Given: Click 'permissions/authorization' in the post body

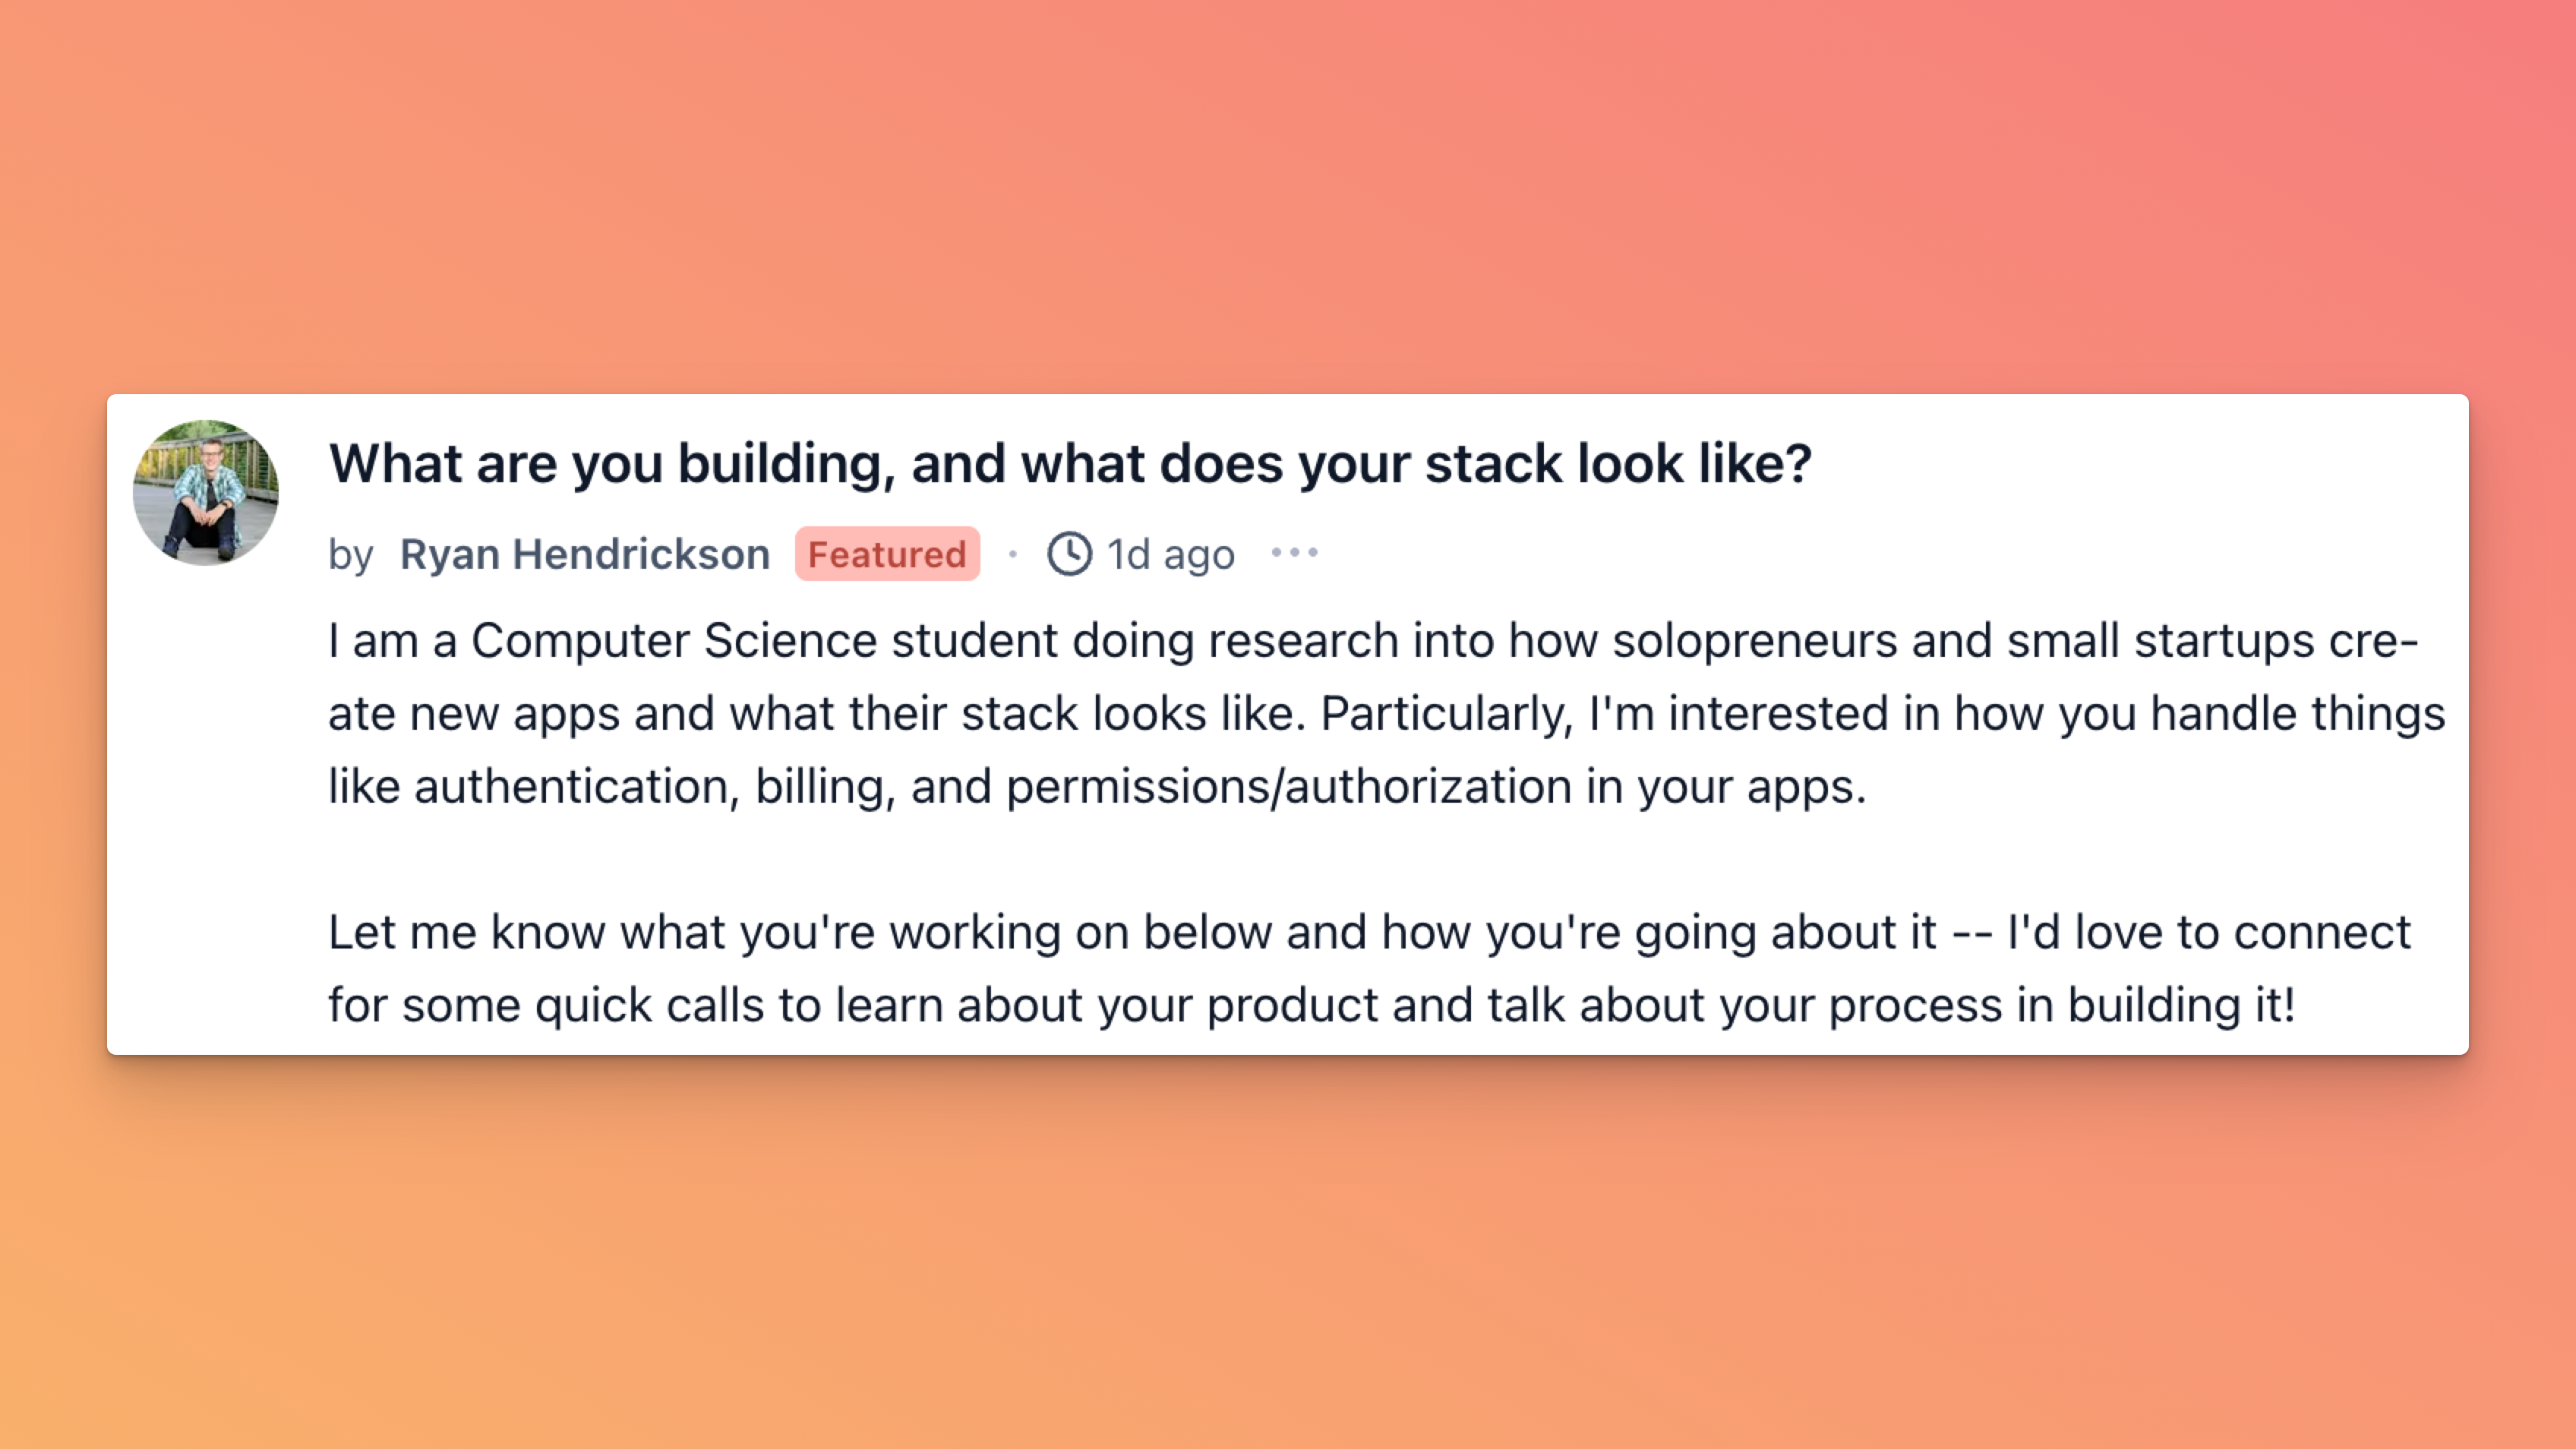Looking at the screenshot, I should (x=1289, y=787).
